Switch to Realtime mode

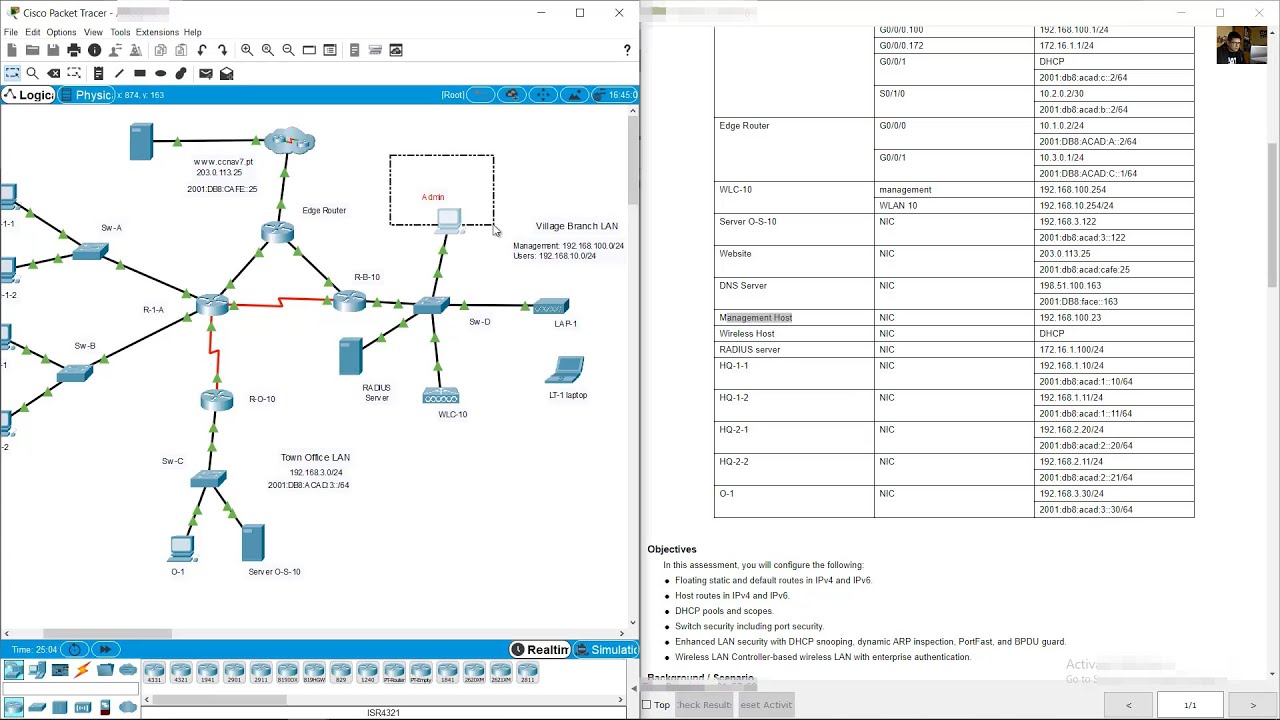pyautogui.click(x=540, y=650)
